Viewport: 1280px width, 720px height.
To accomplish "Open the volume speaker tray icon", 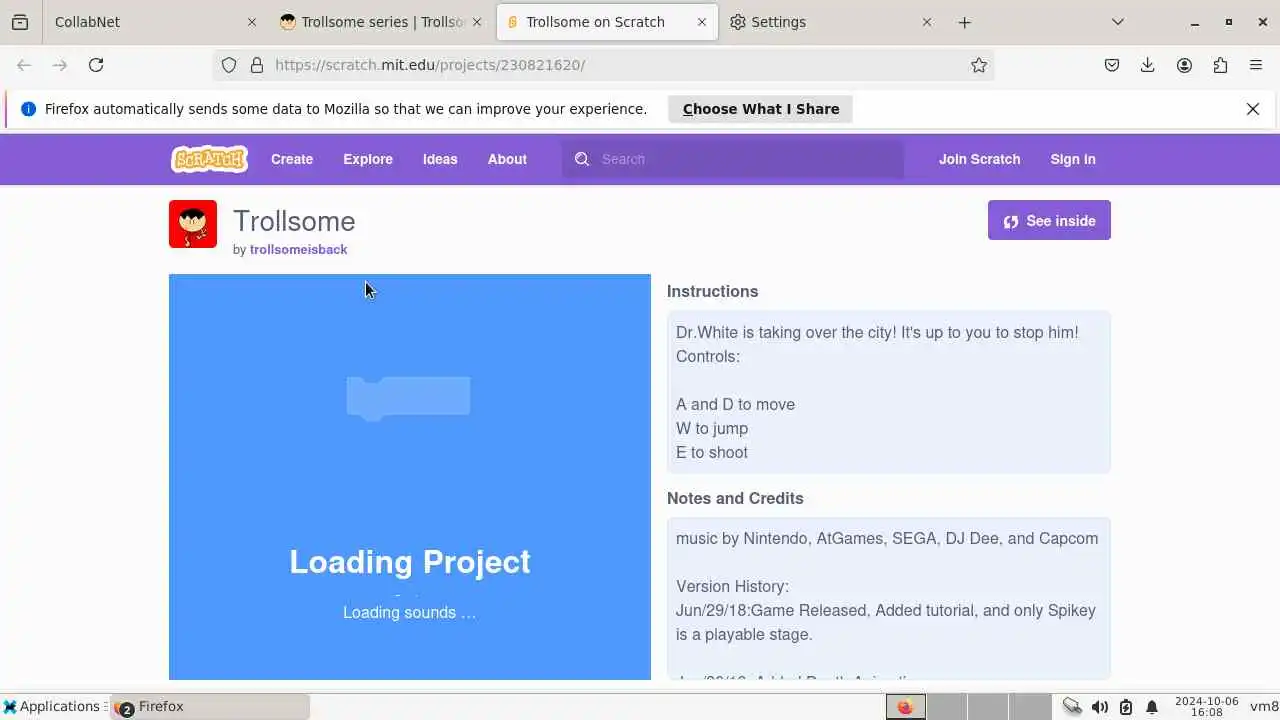I will [1099, 707].
